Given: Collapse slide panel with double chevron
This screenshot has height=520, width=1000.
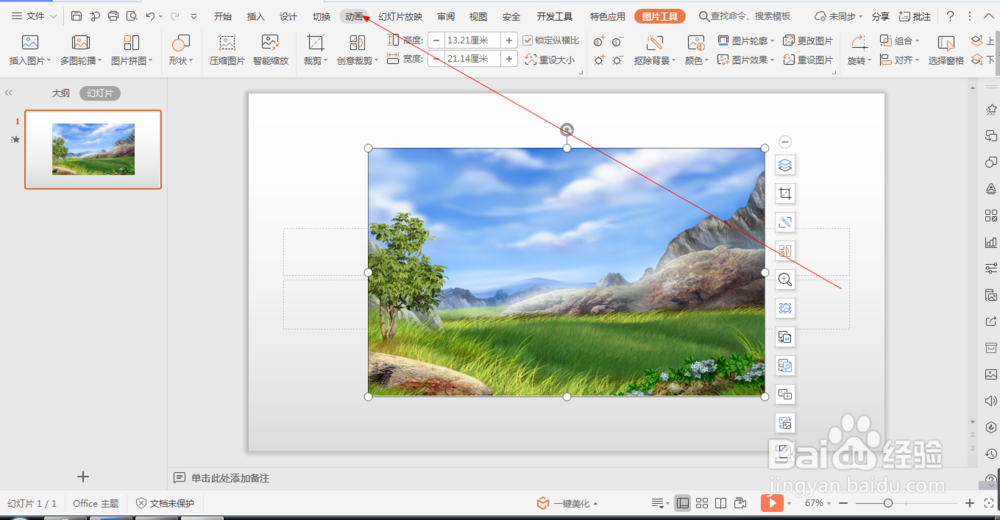Looking at the screenshot, I should point(8,93).
